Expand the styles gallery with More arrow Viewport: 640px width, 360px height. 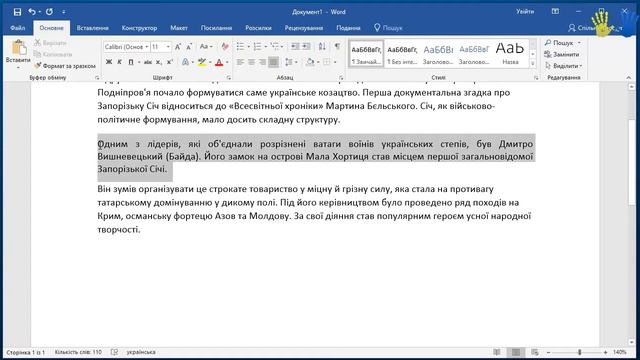[533, 64]
